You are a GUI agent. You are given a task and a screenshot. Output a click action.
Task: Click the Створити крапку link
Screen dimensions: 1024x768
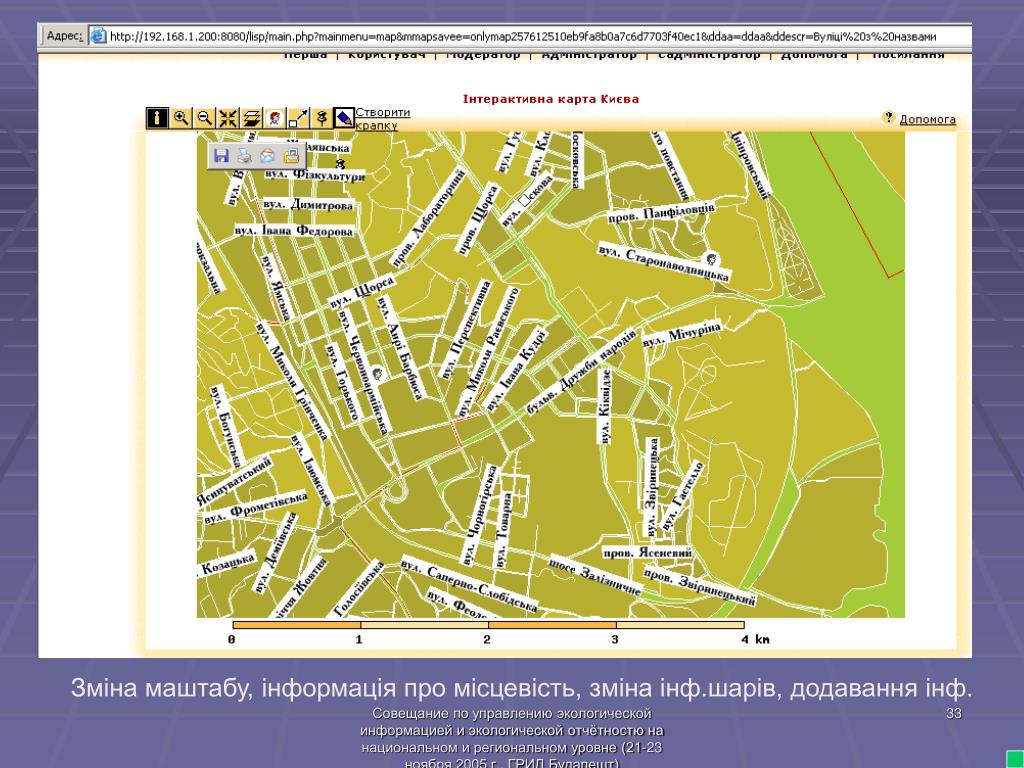point(383,118)
